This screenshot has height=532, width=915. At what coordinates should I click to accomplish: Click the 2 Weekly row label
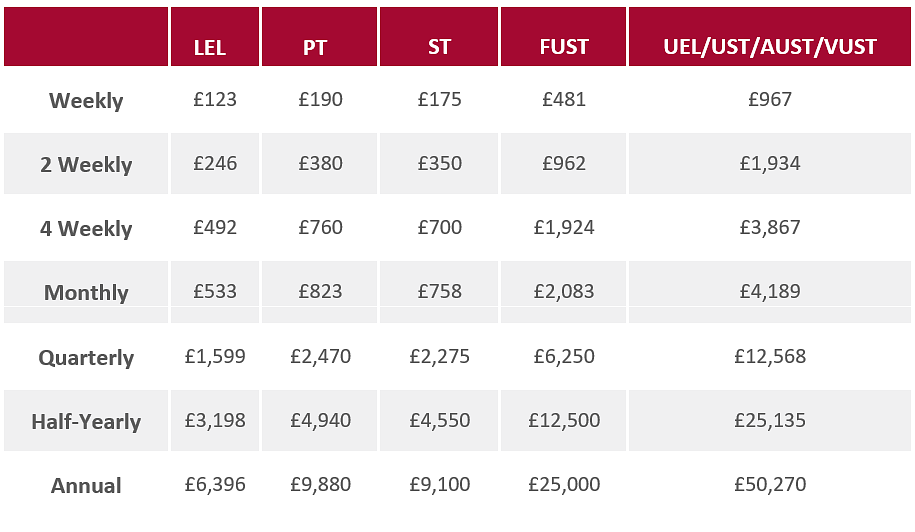(x=86, y=165)
